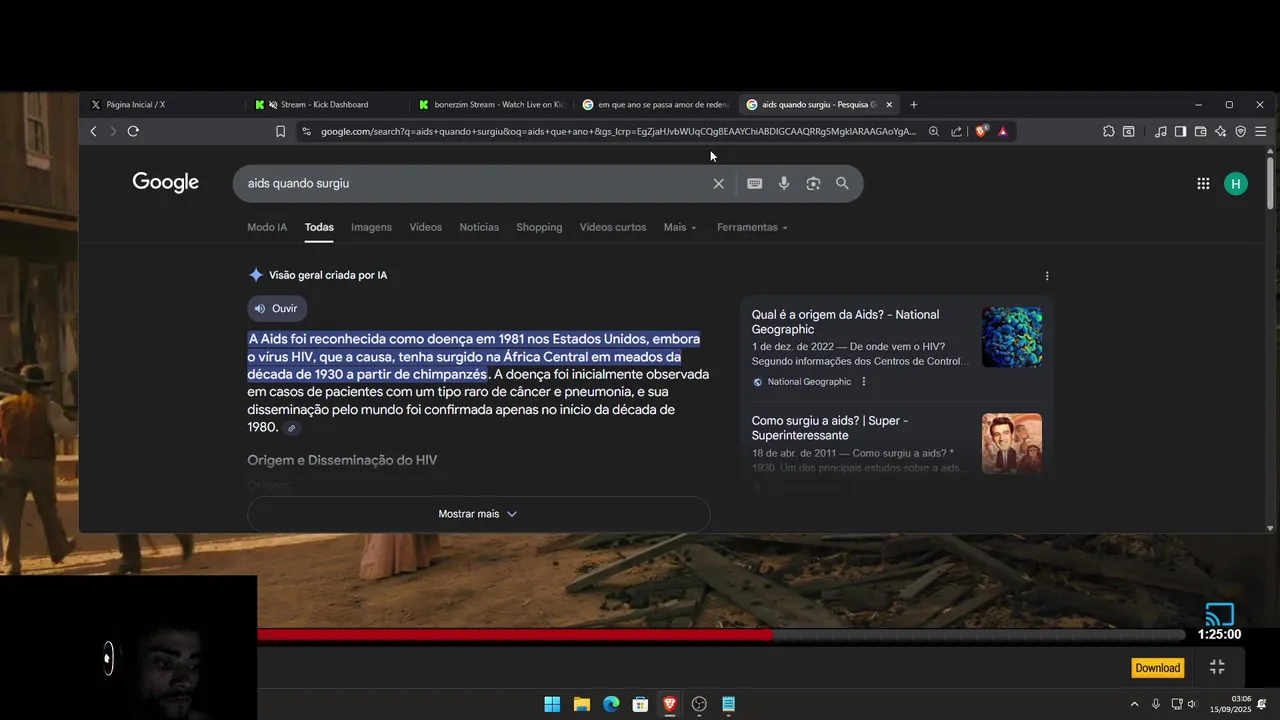
Task: Start a voice search with the microphone
Action: coord(784,183)
